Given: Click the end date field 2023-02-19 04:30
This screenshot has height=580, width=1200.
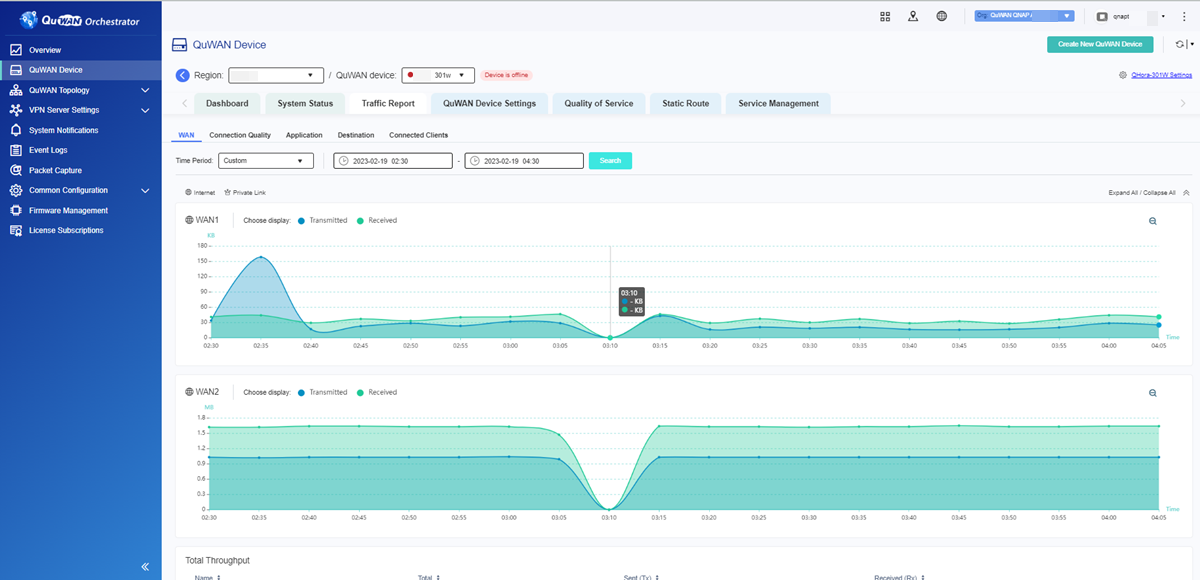Looking at the screenshot, I should point(524,160).
